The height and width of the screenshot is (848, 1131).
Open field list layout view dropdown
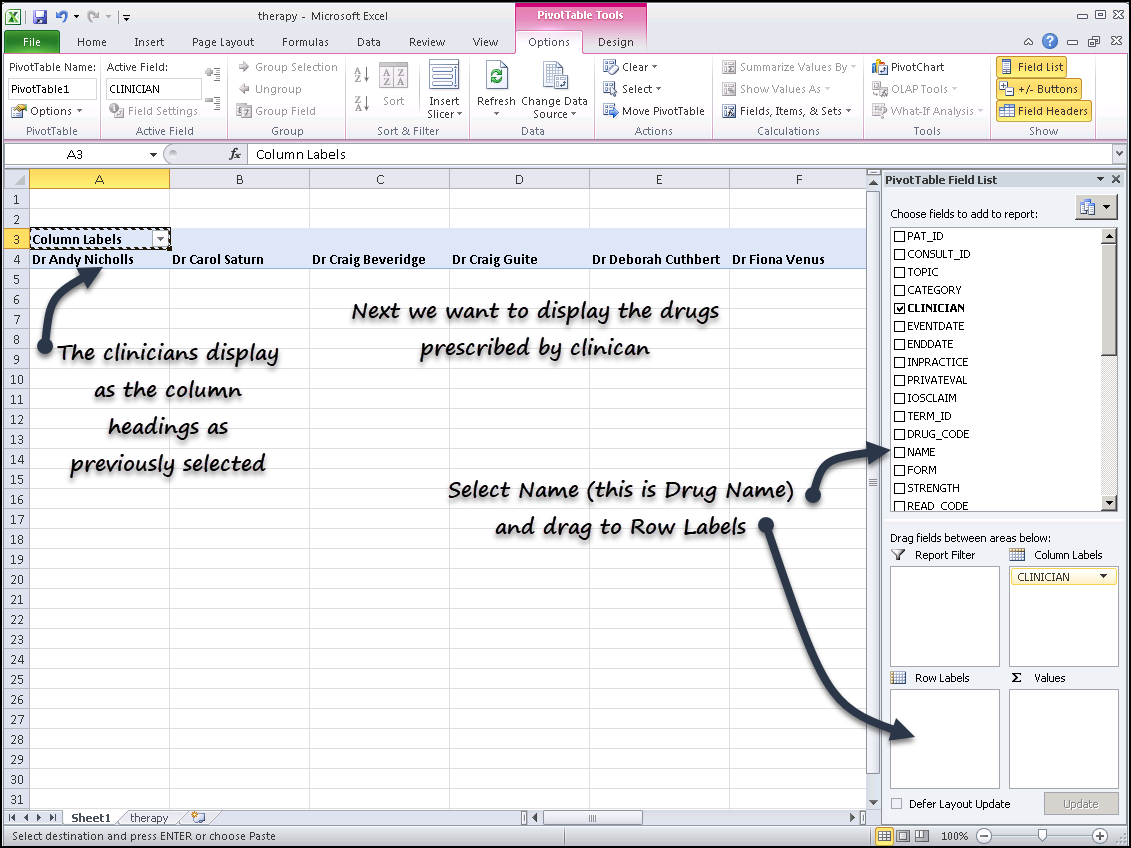1096,208
